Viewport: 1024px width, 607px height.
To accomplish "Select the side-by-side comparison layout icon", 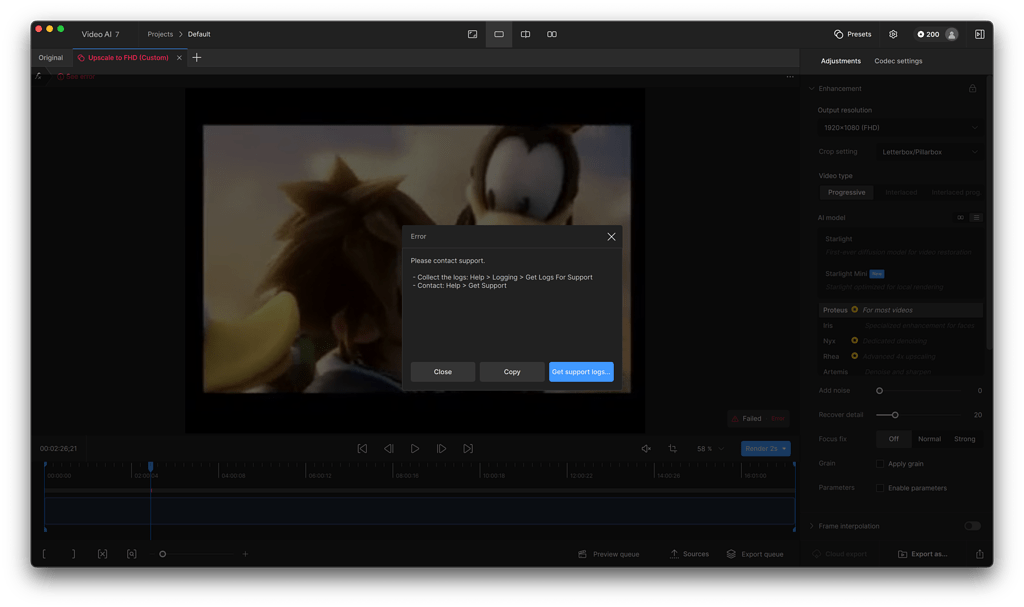I will tap(552, 34).
